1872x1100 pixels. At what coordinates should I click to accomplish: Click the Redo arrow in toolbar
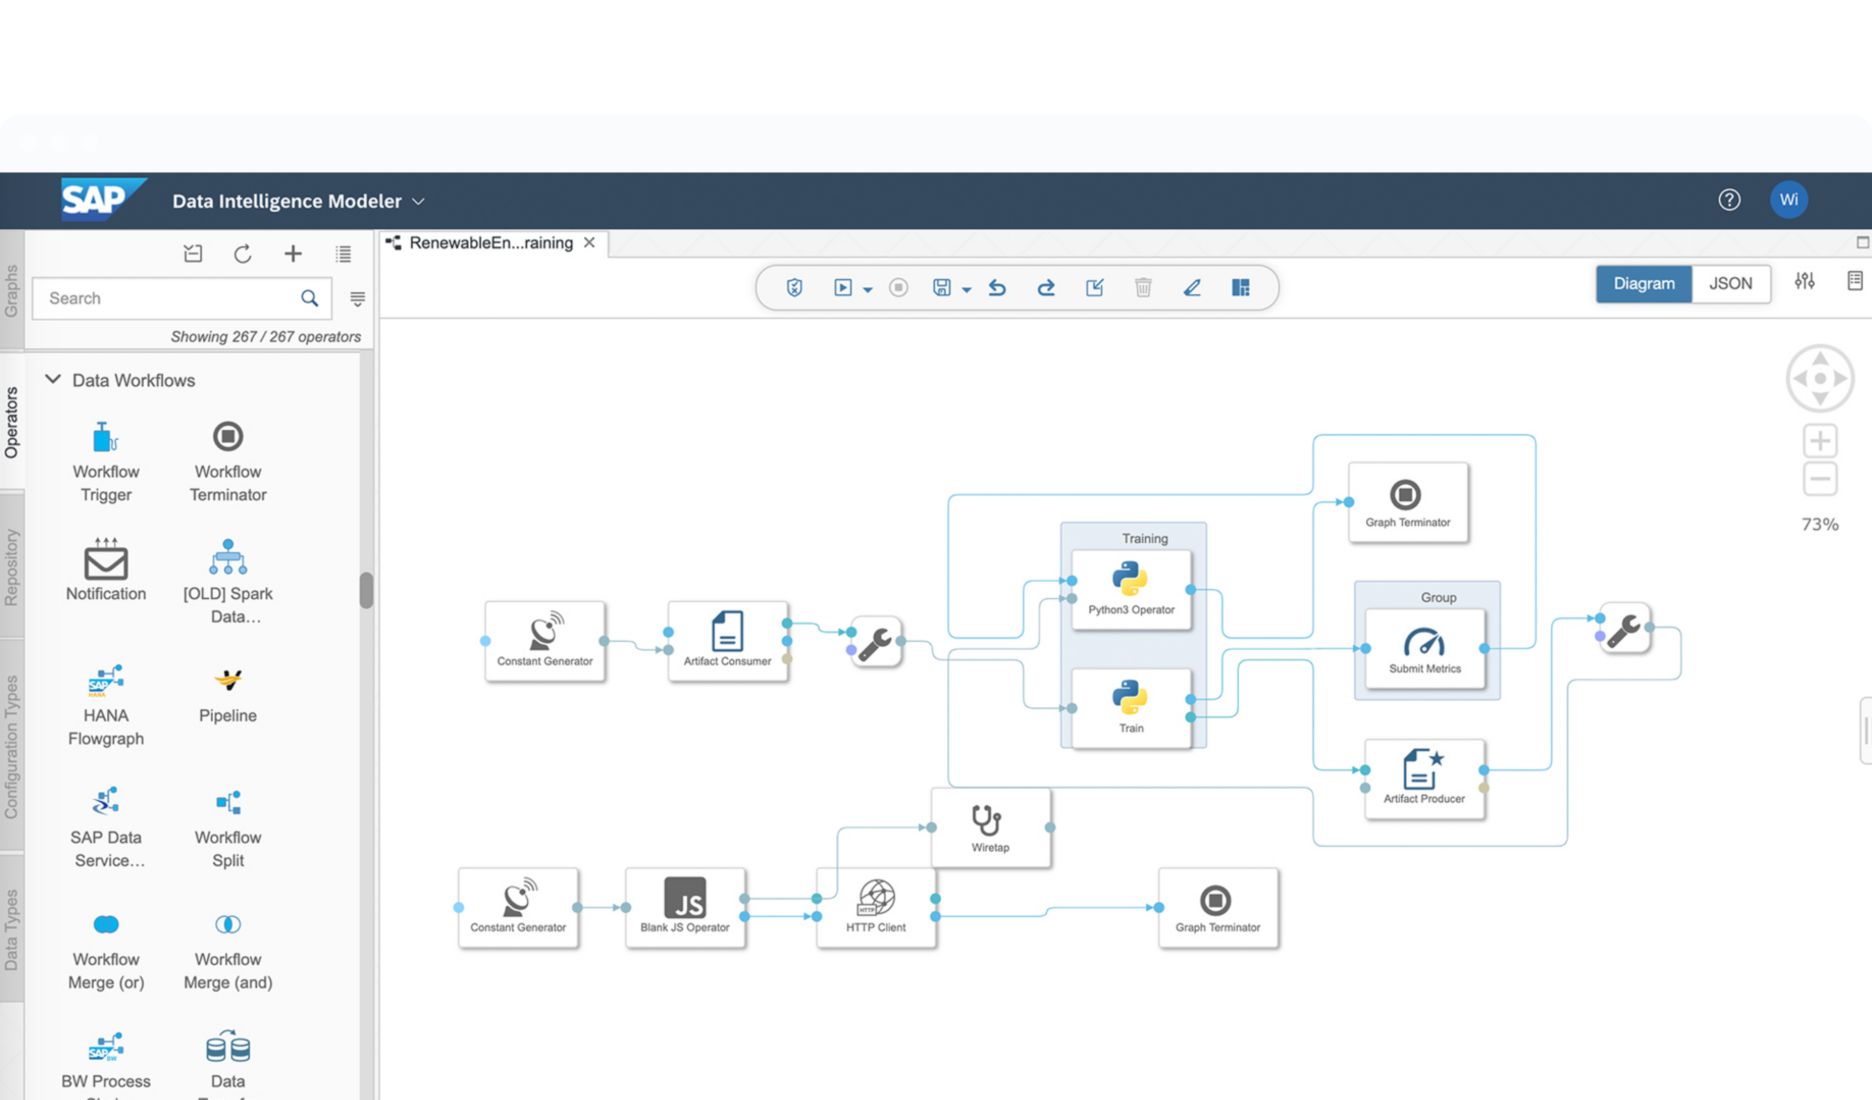1045,288
